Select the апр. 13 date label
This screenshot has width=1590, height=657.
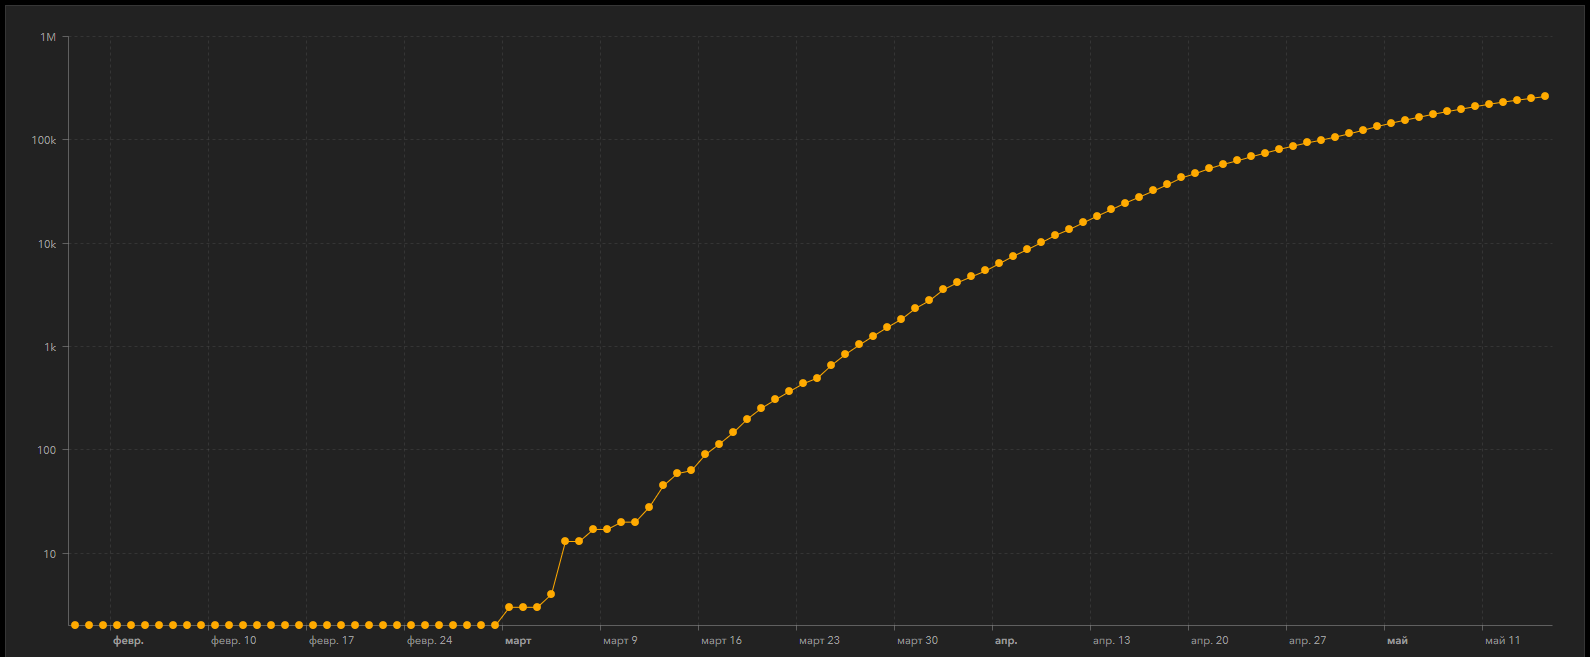[1111, 640]
